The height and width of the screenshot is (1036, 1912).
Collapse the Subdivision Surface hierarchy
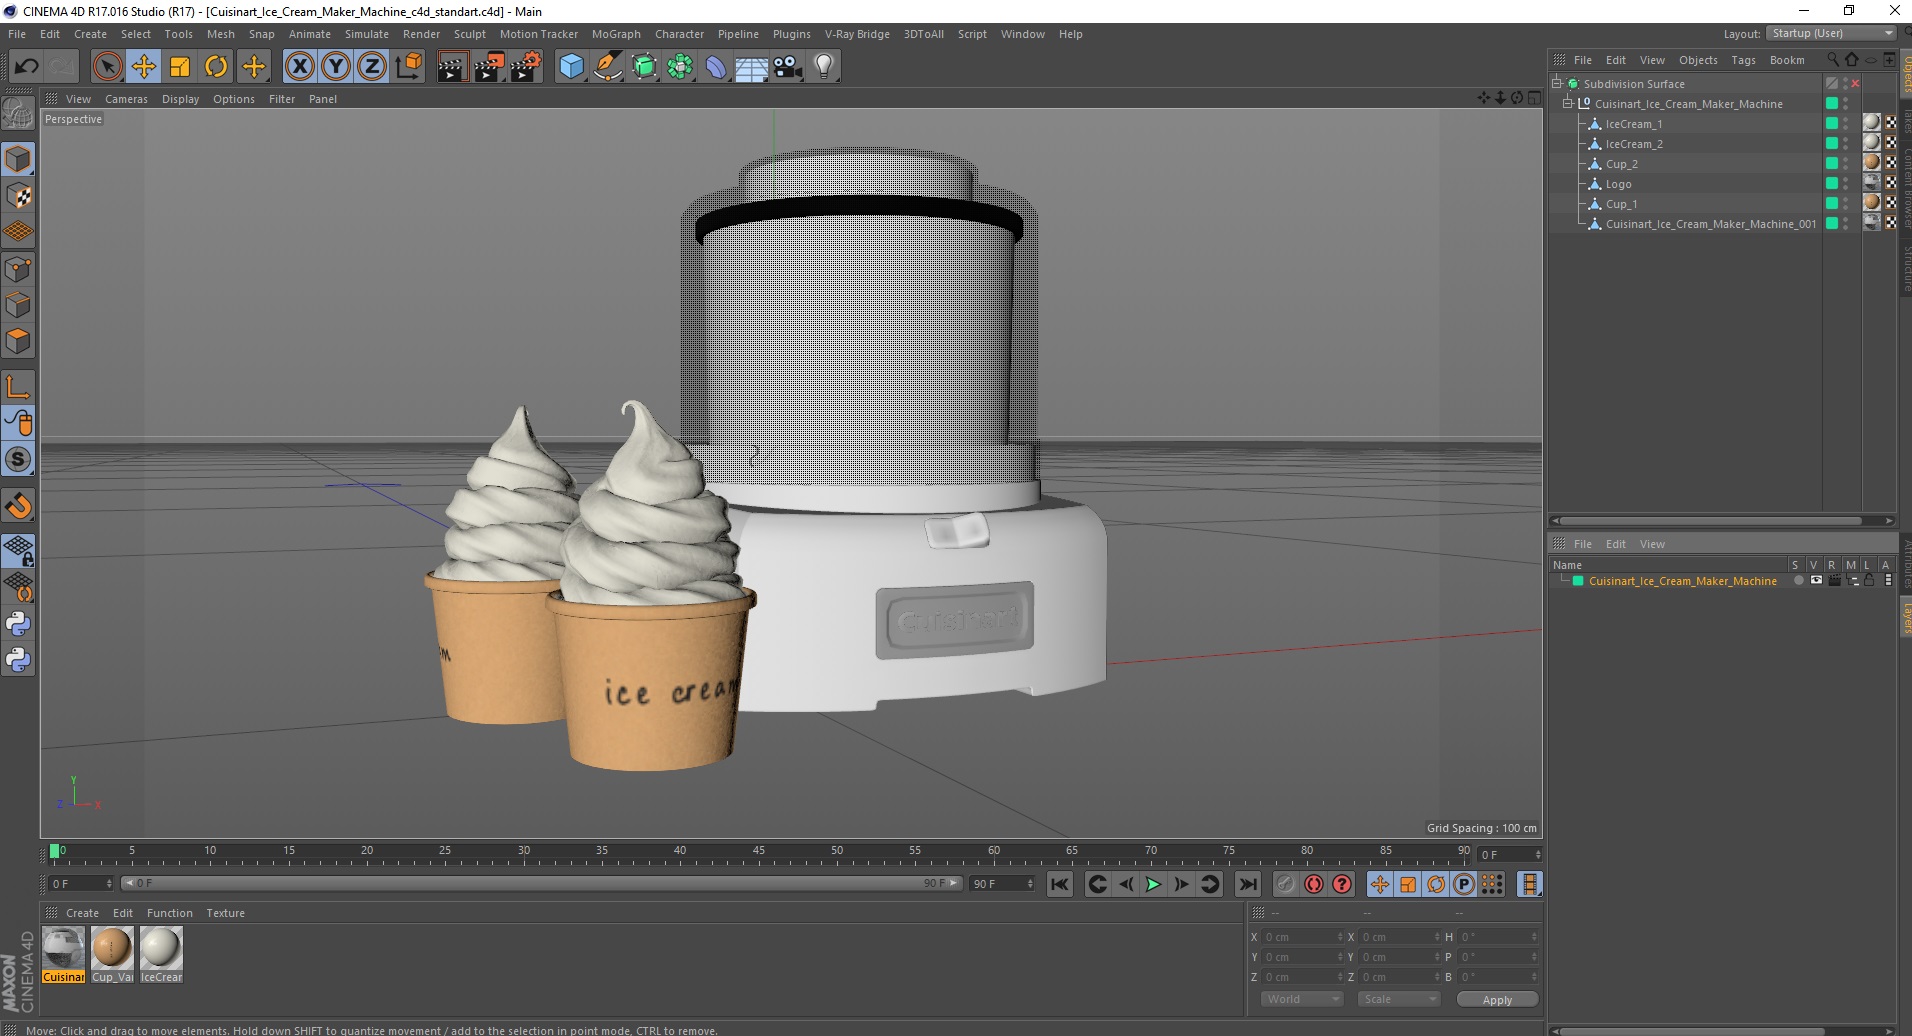pos(1557,84)
